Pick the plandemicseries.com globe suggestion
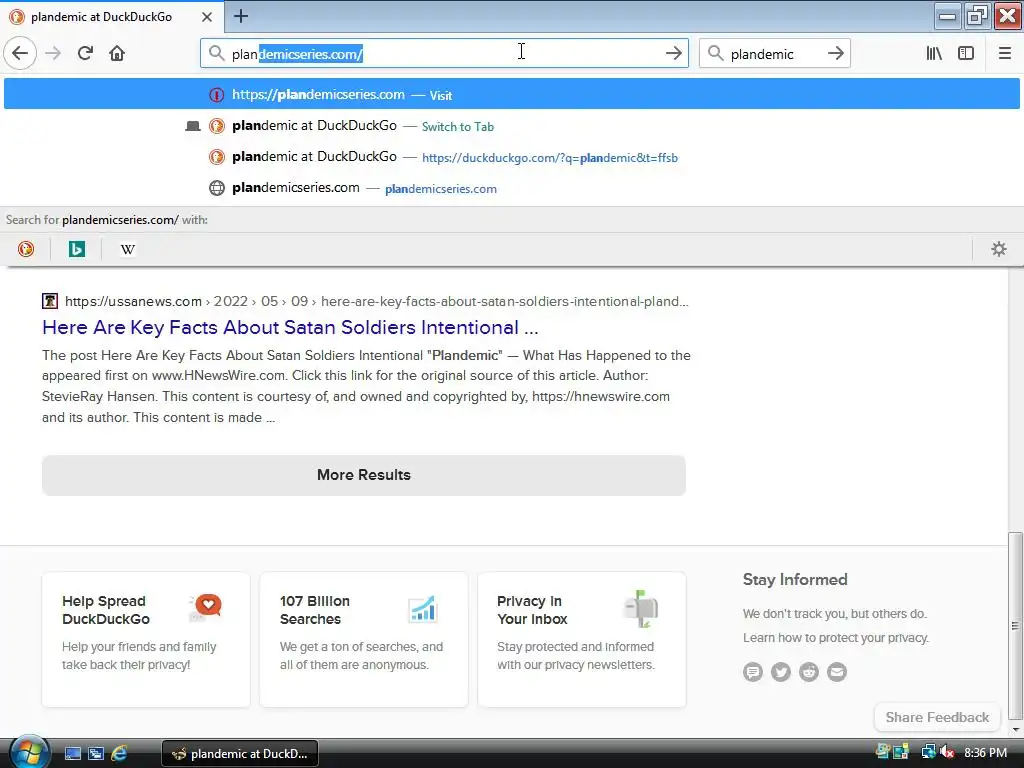 click(511, 188)
